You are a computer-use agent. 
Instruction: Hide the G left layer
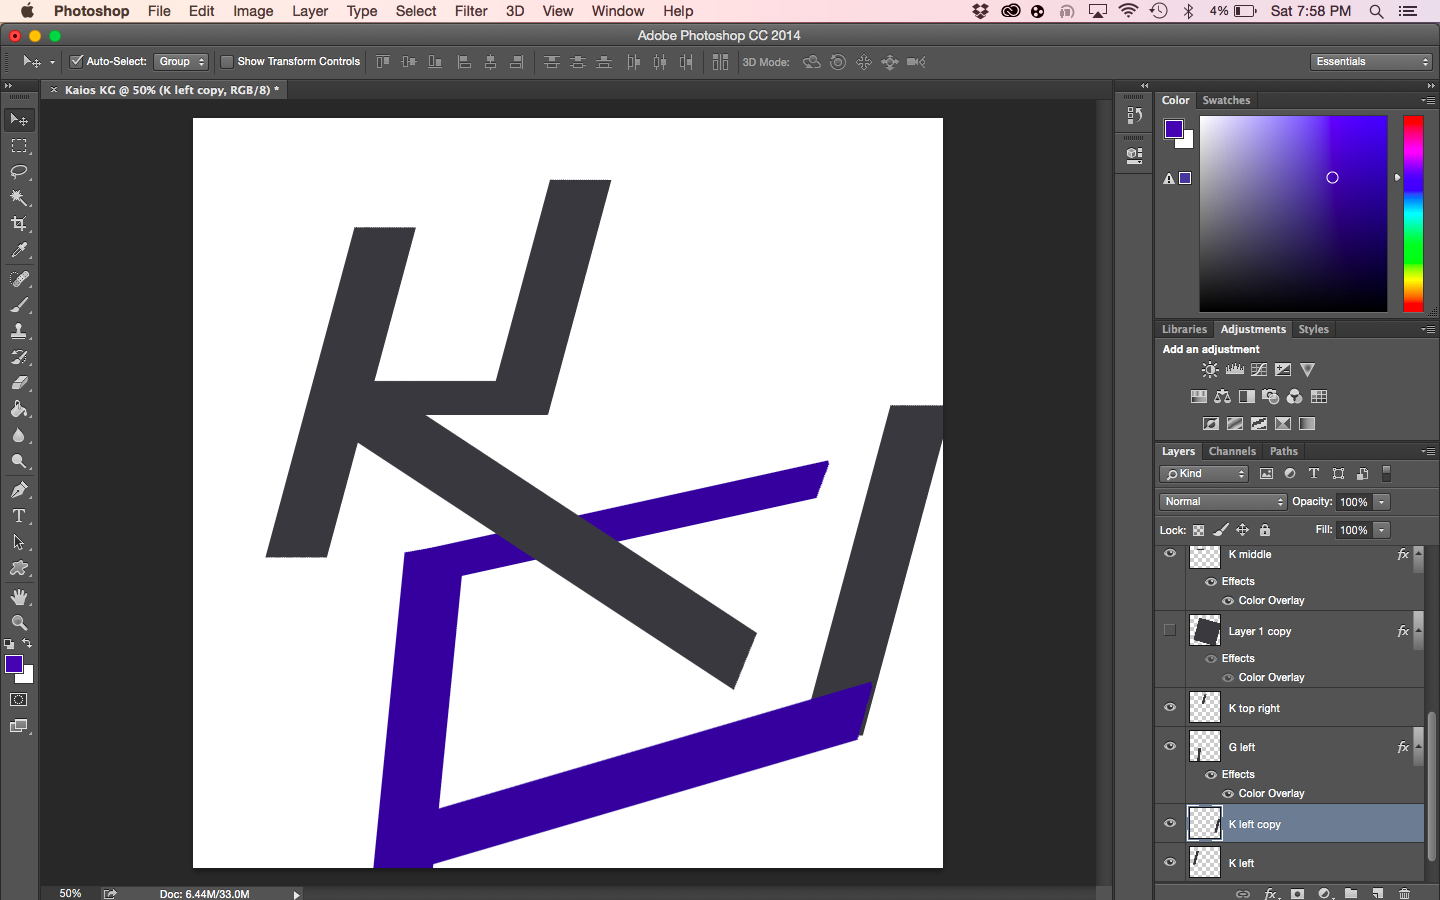(x=1170, y=746)
